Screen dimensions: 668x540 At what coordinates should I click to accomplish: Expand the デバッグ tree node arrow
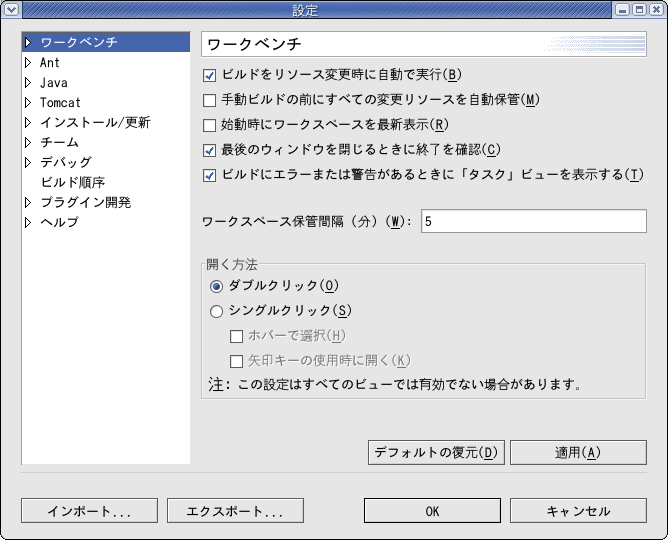pyautogui.click(x=28, y=162)
